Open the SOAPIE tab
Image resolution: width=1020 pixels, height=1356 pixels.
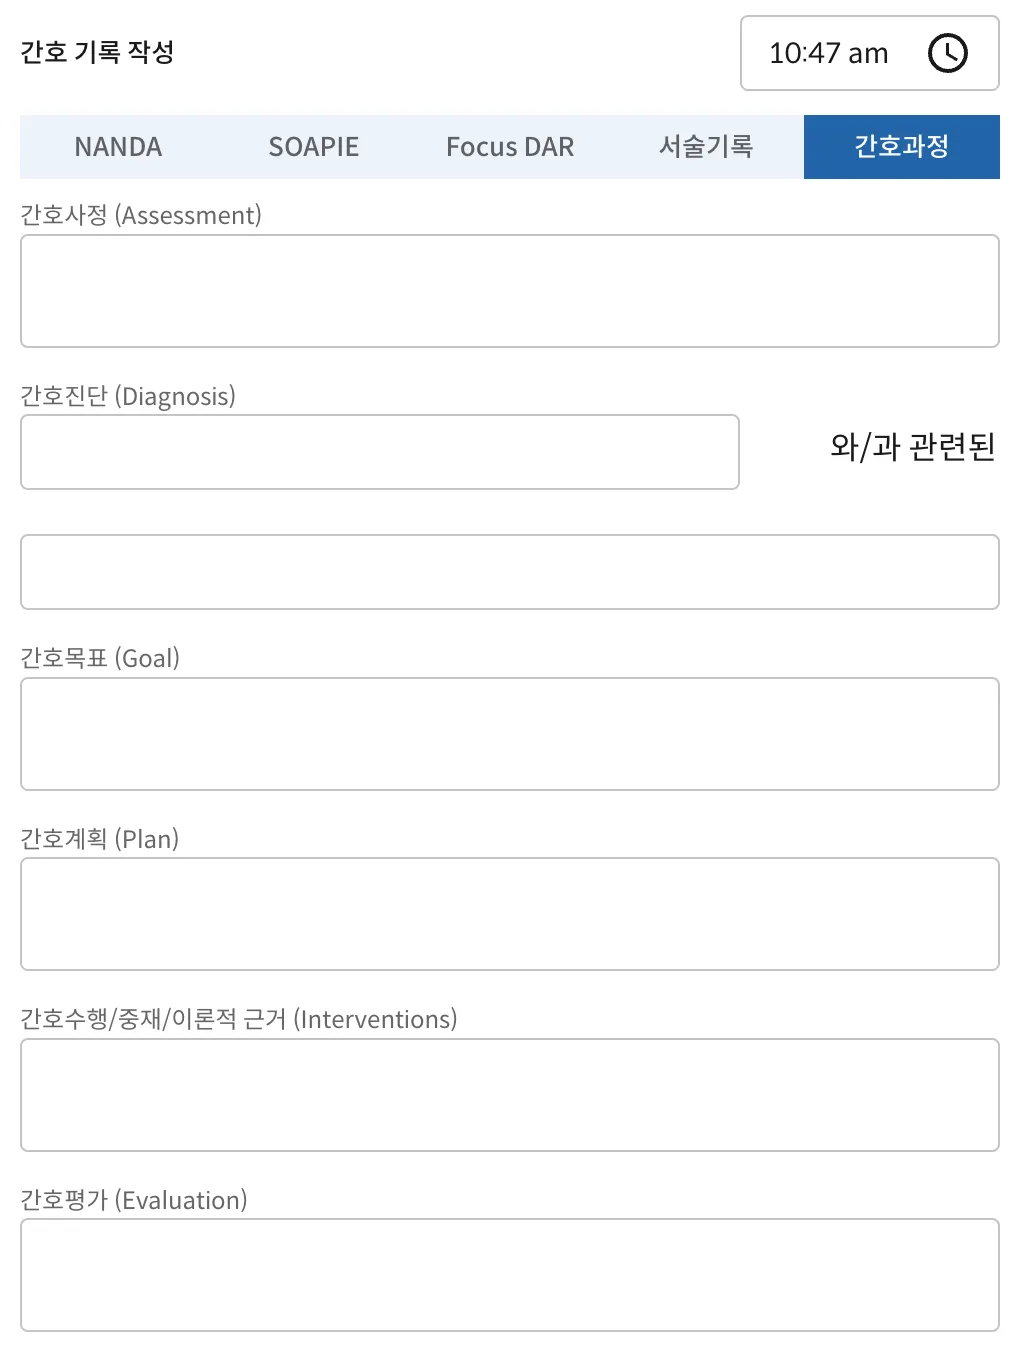313,147
